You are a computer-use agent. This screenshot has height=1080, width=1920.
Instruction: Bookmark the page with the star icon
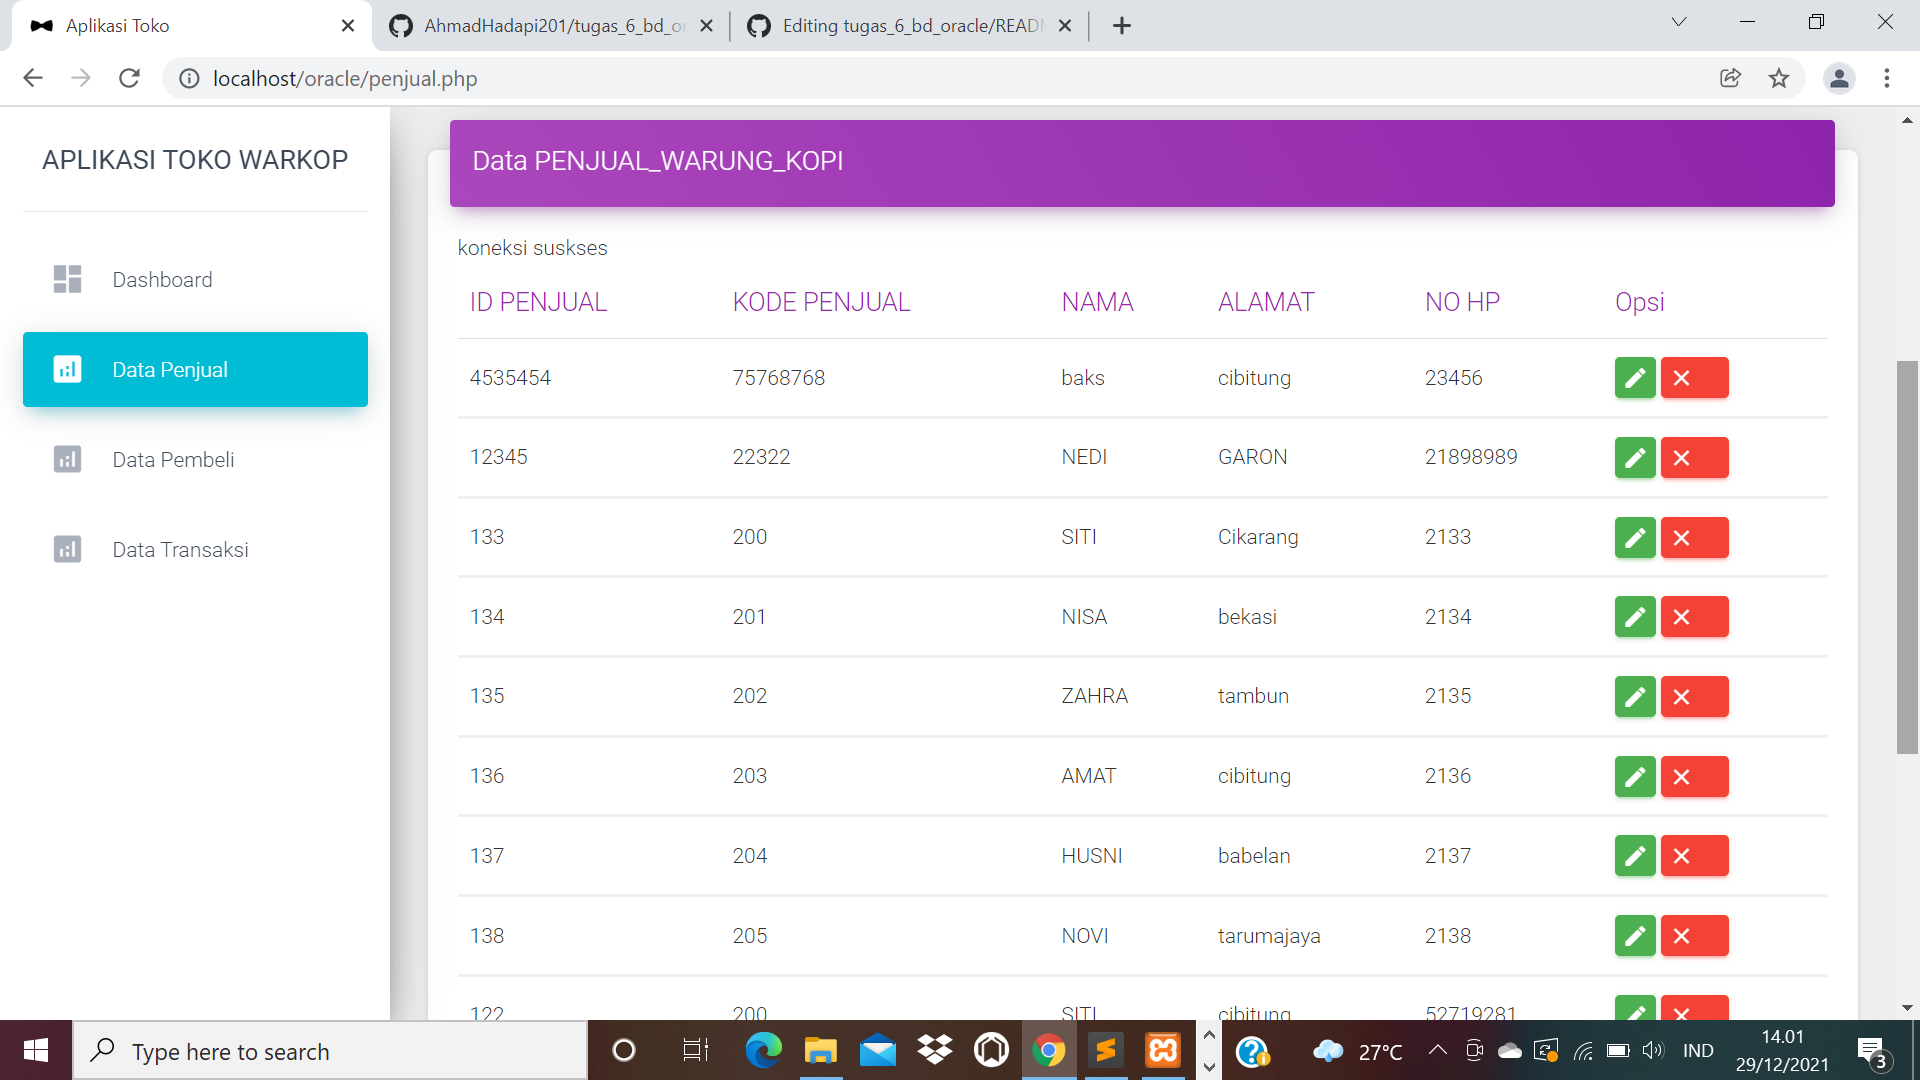pos(1779,78)
